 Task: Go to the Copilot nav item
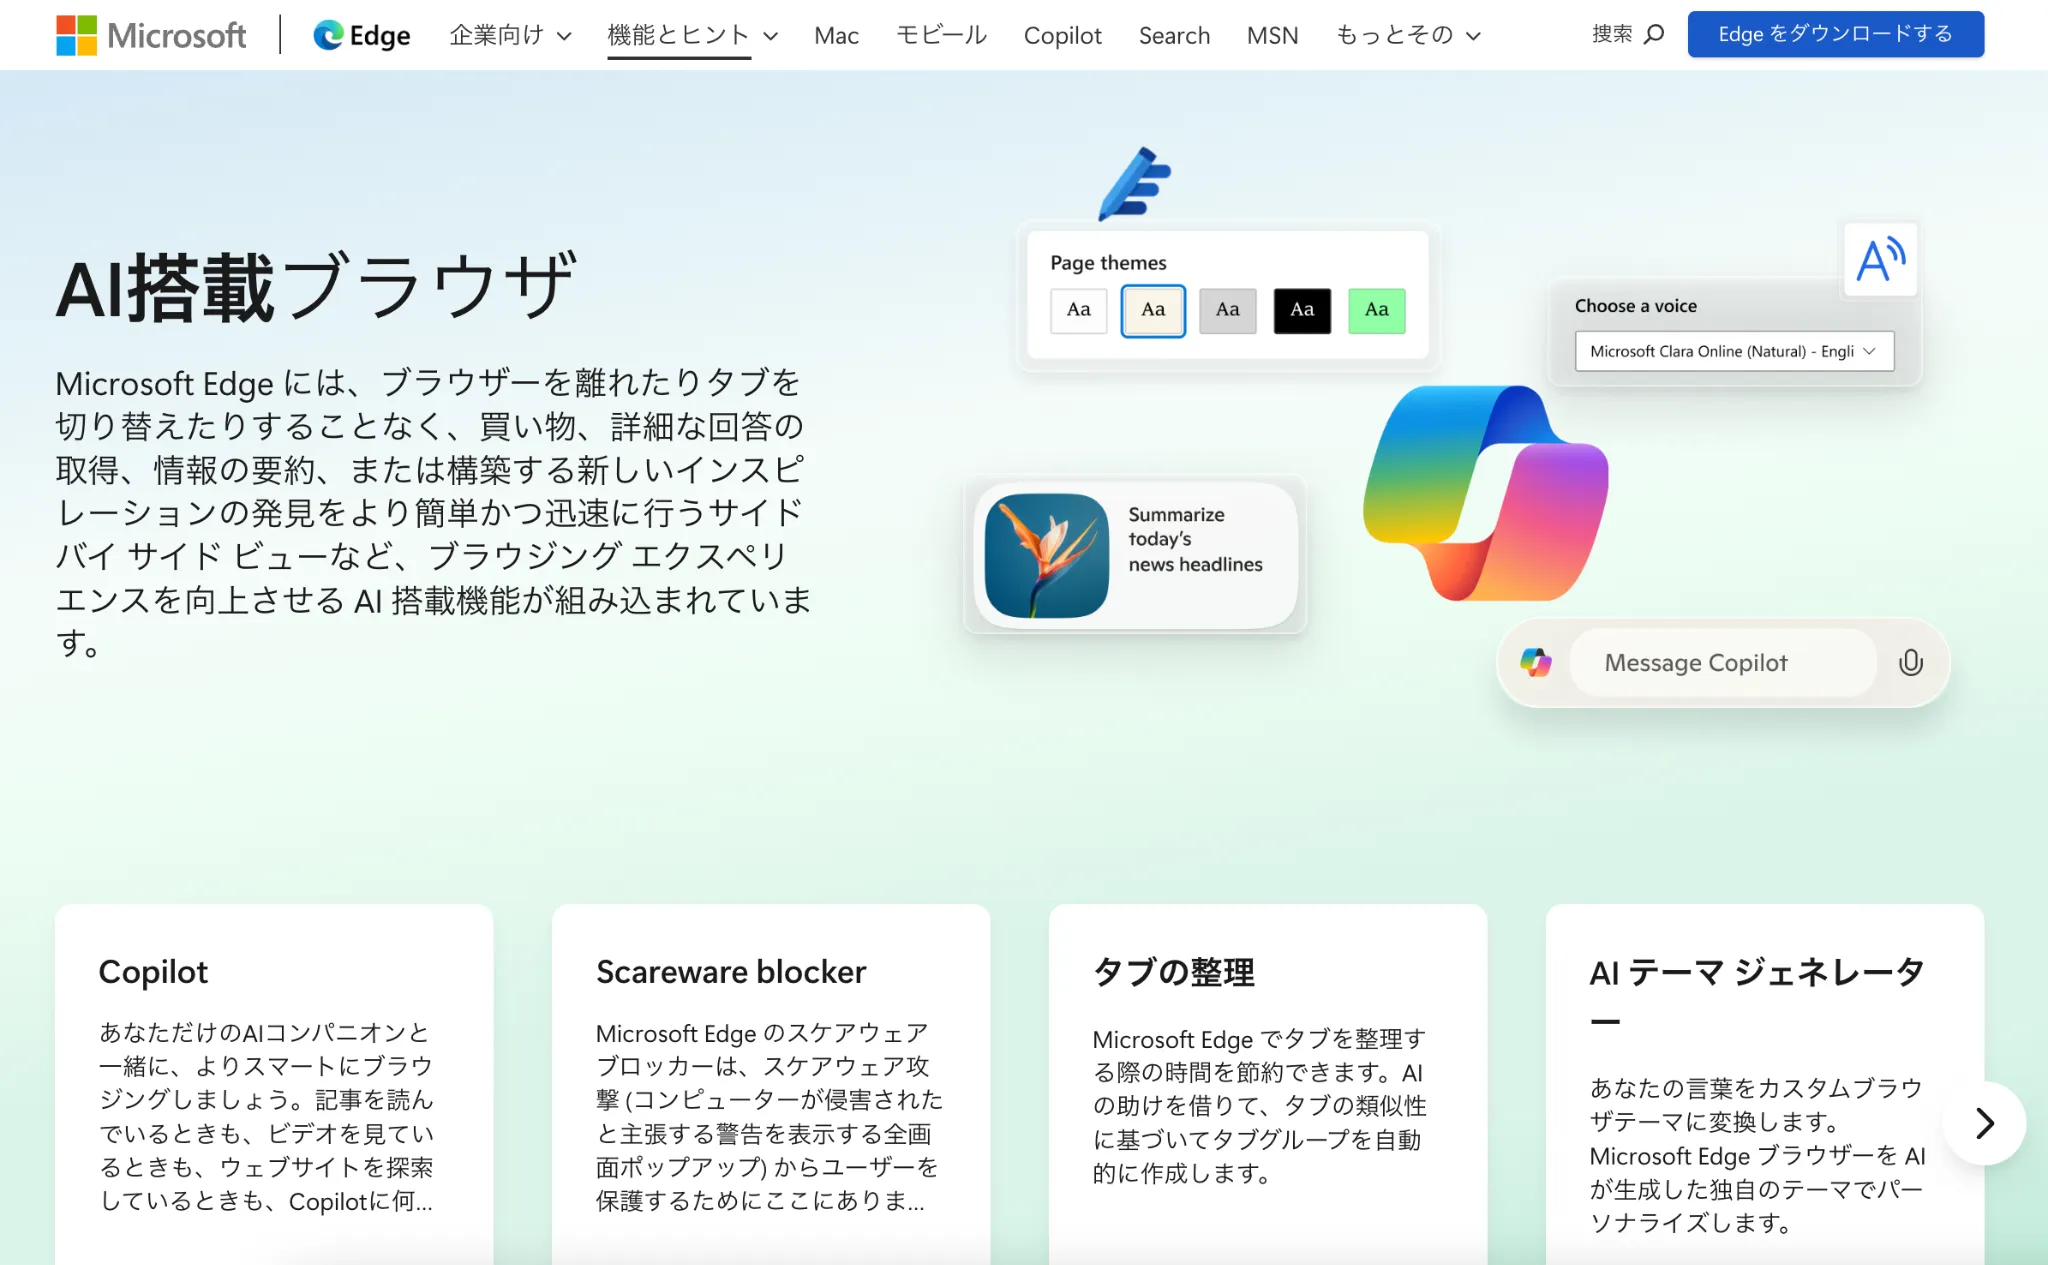[x=1062, y=35]
